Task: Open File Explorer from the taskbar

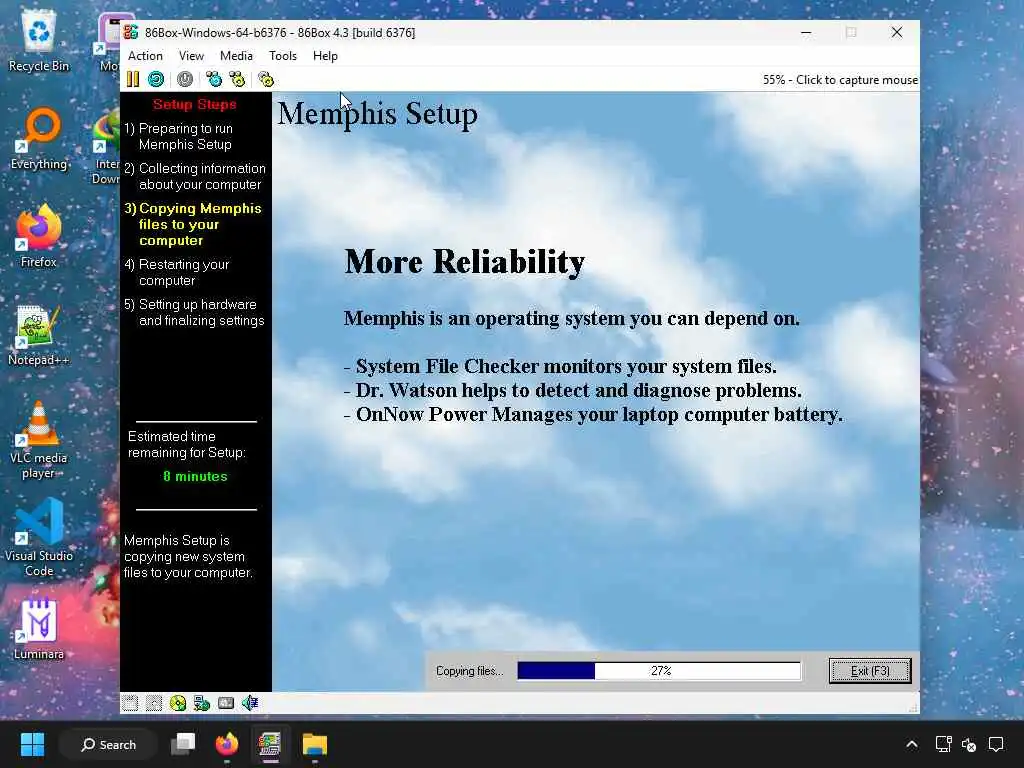Action: 314,744
